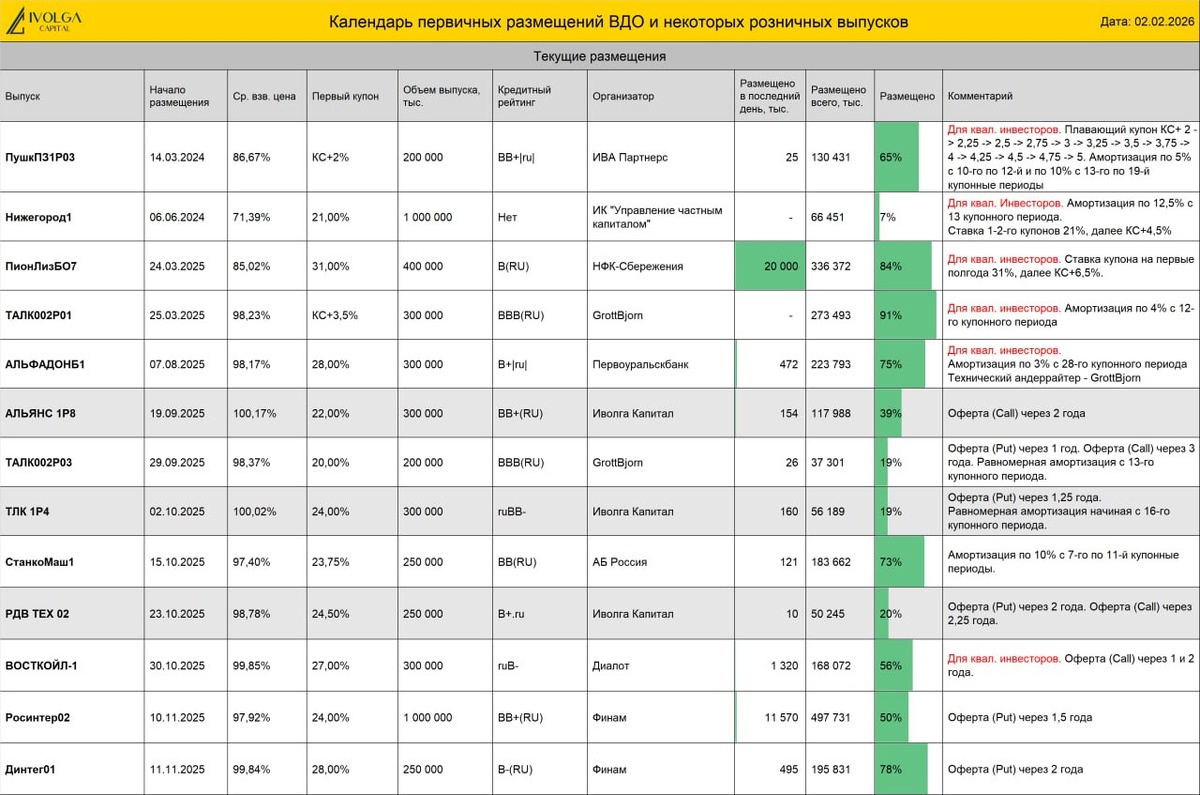This screenshot has width=1200, height=795.
Task: Click last-day placed value 1 320
Action: pos(784,665)
